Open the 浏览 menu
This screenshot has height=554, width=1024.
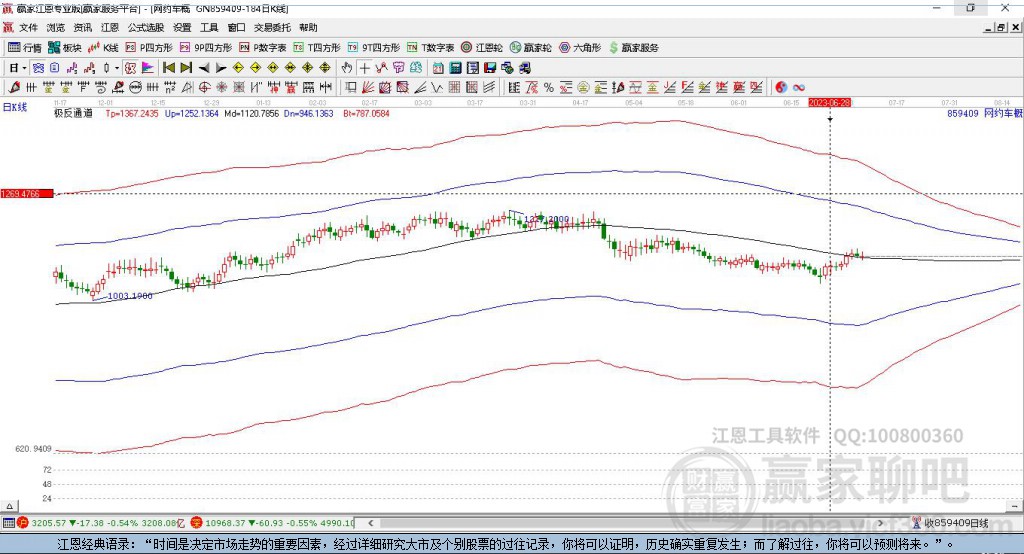56,27
